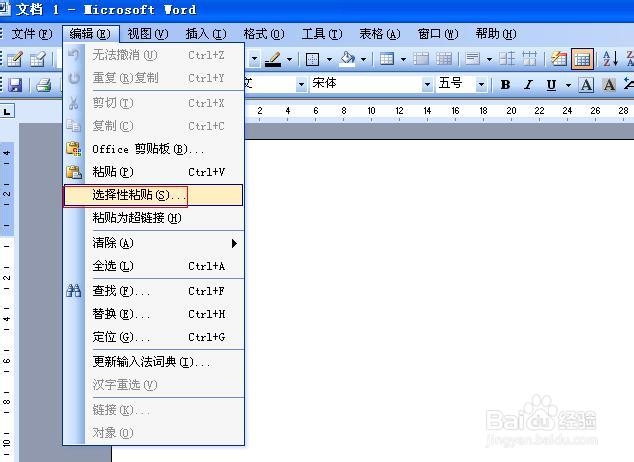
Task: Click the Print icon
Action: click(x=43, y=85)
